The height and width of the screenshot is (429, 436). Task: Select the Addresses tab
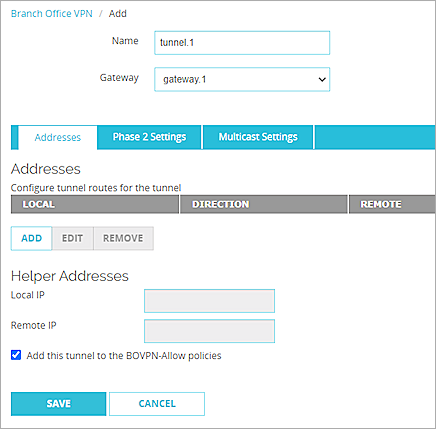[x=58, y=137]
